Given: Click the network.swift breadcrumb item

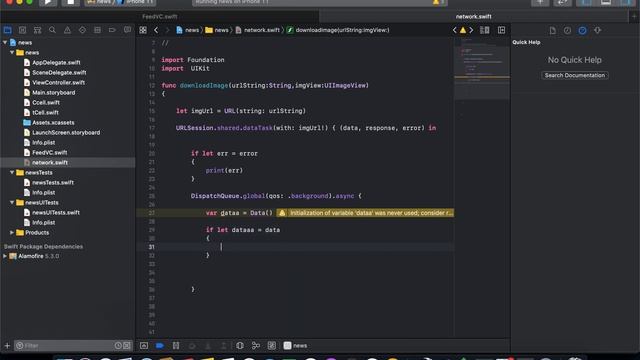Looking at the screenshot, I should pos(258,30).
